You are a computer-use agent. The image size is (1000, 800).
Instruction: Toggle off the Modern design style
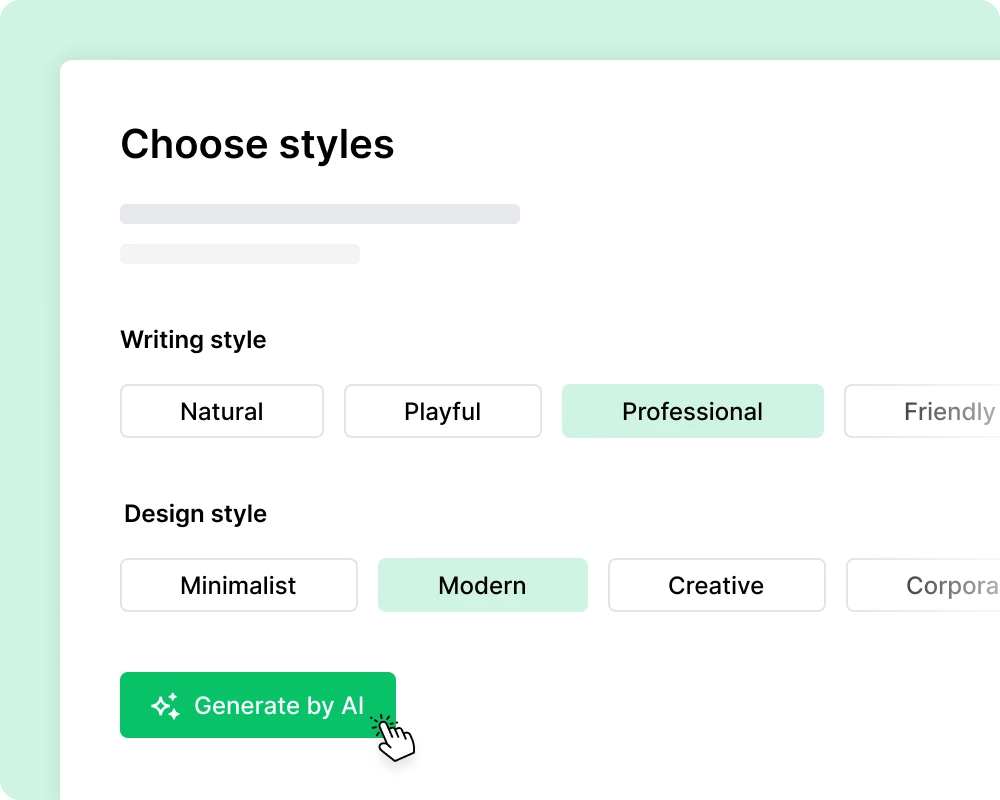point(482,585)
